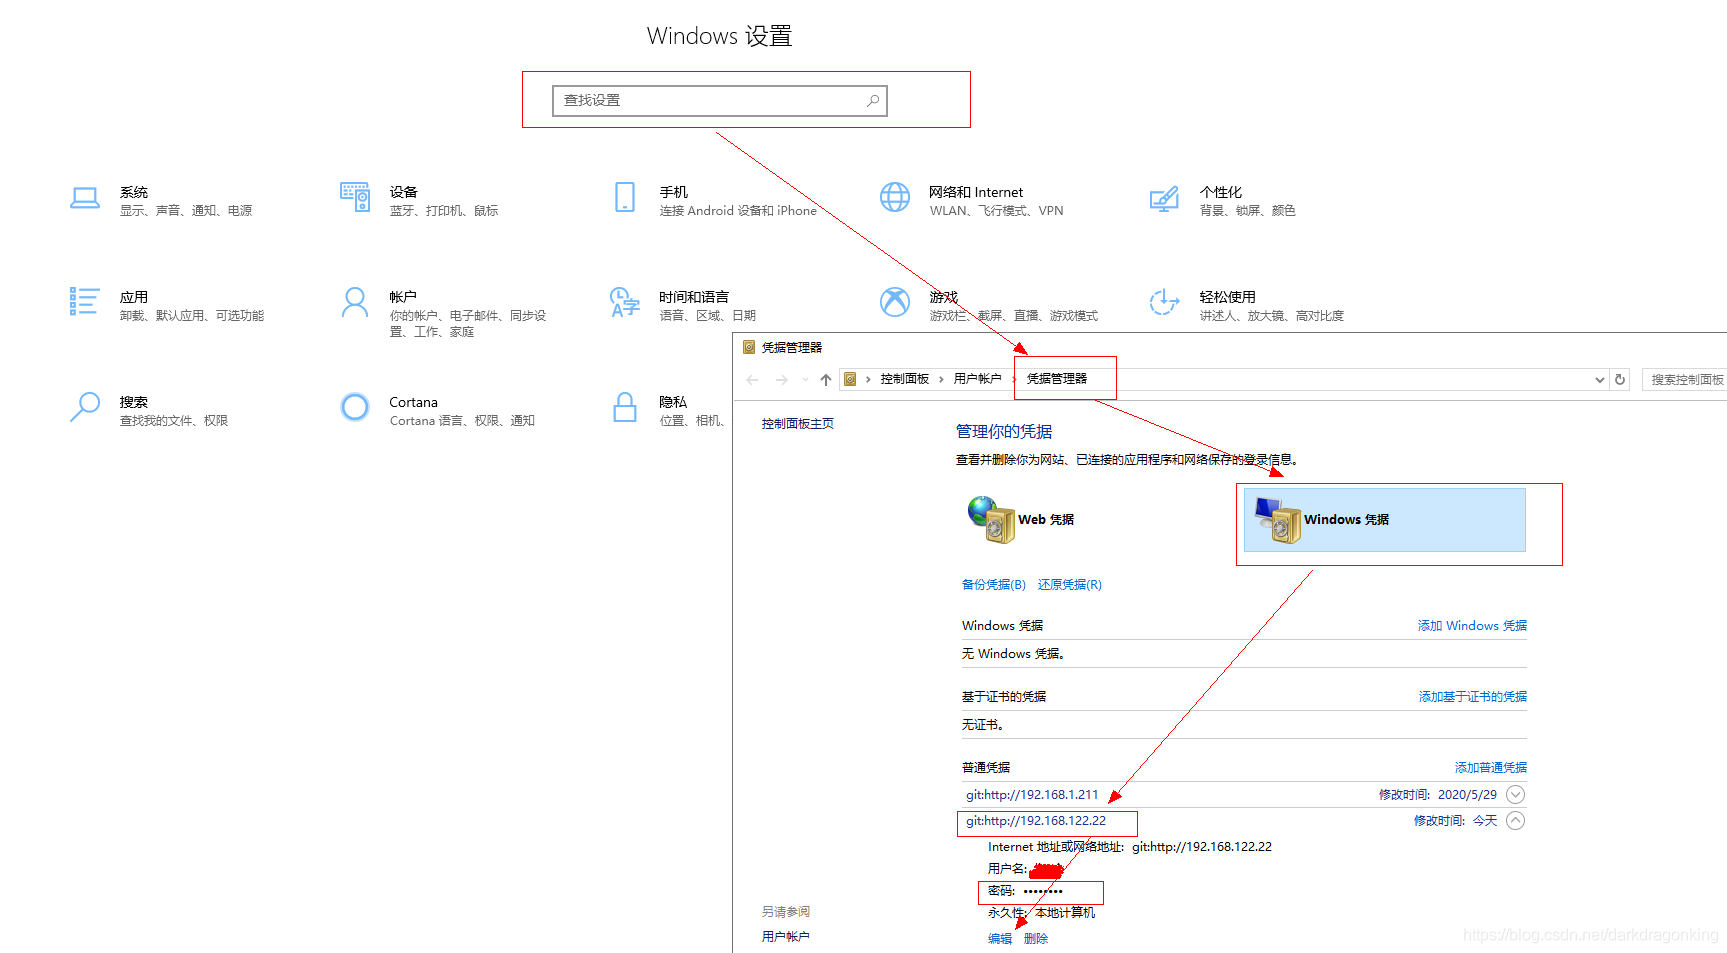Click 还原凭据(R) link
1727x953 pixels.
click(1070, 585)
